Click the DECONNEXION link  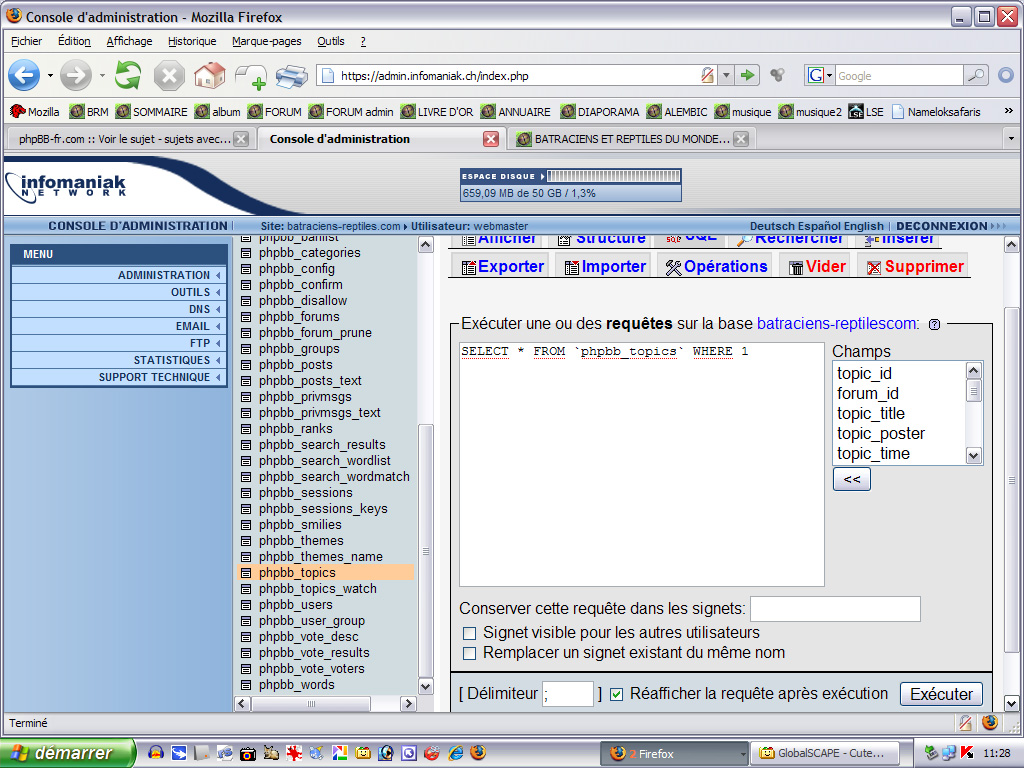tap(941, 226)
